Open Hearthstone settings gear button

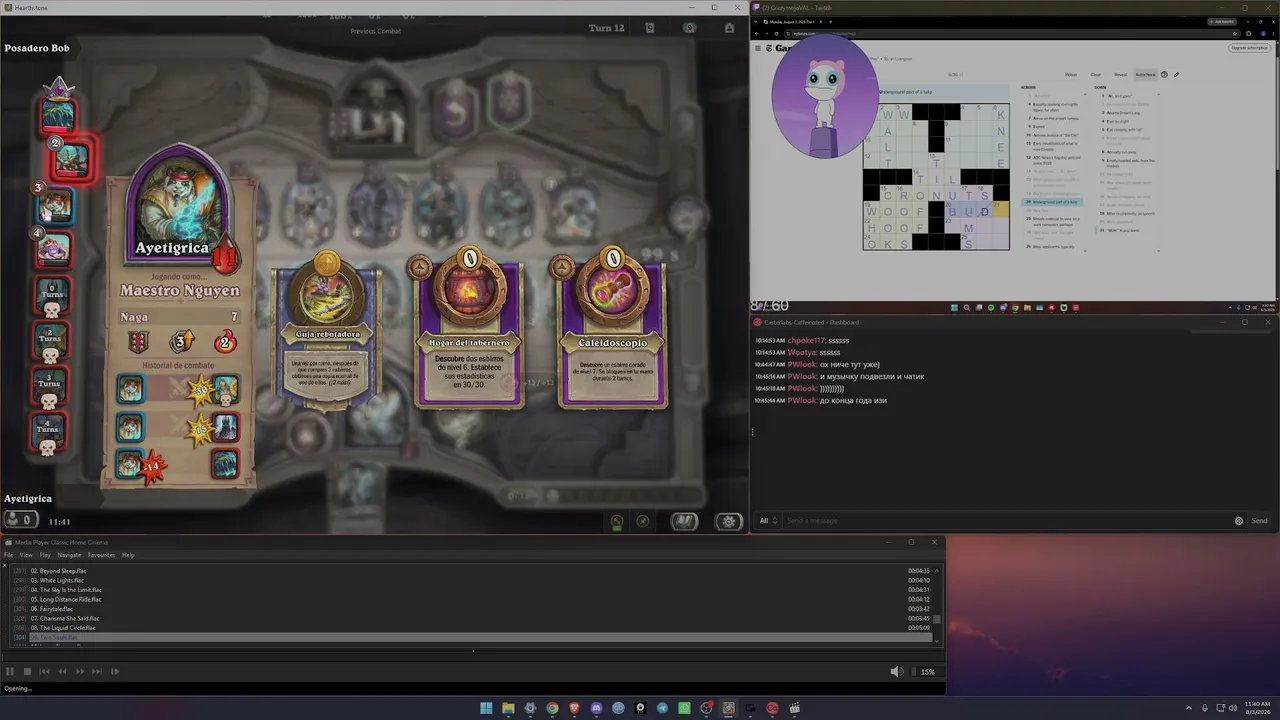(x=729, y=521)
